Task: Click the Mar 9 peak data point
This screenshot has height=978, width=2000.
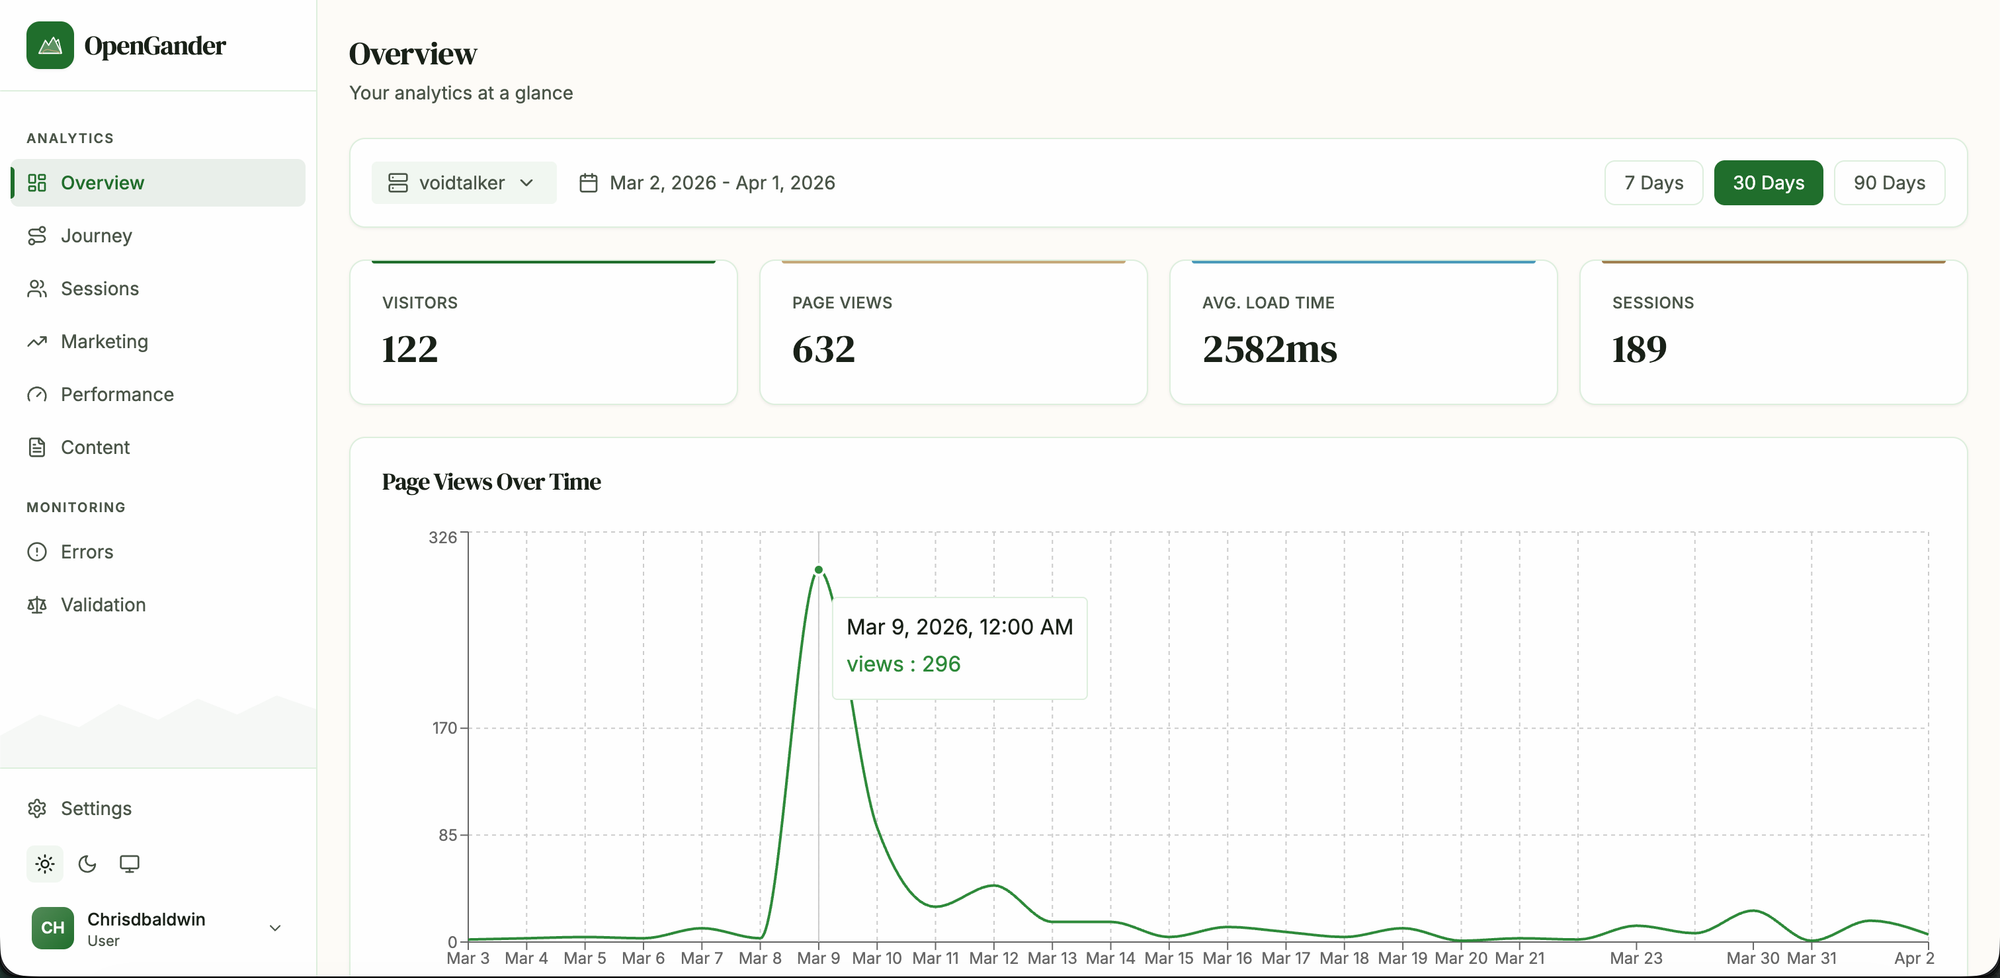Action: pyautogui.click(x=819, y=570)
